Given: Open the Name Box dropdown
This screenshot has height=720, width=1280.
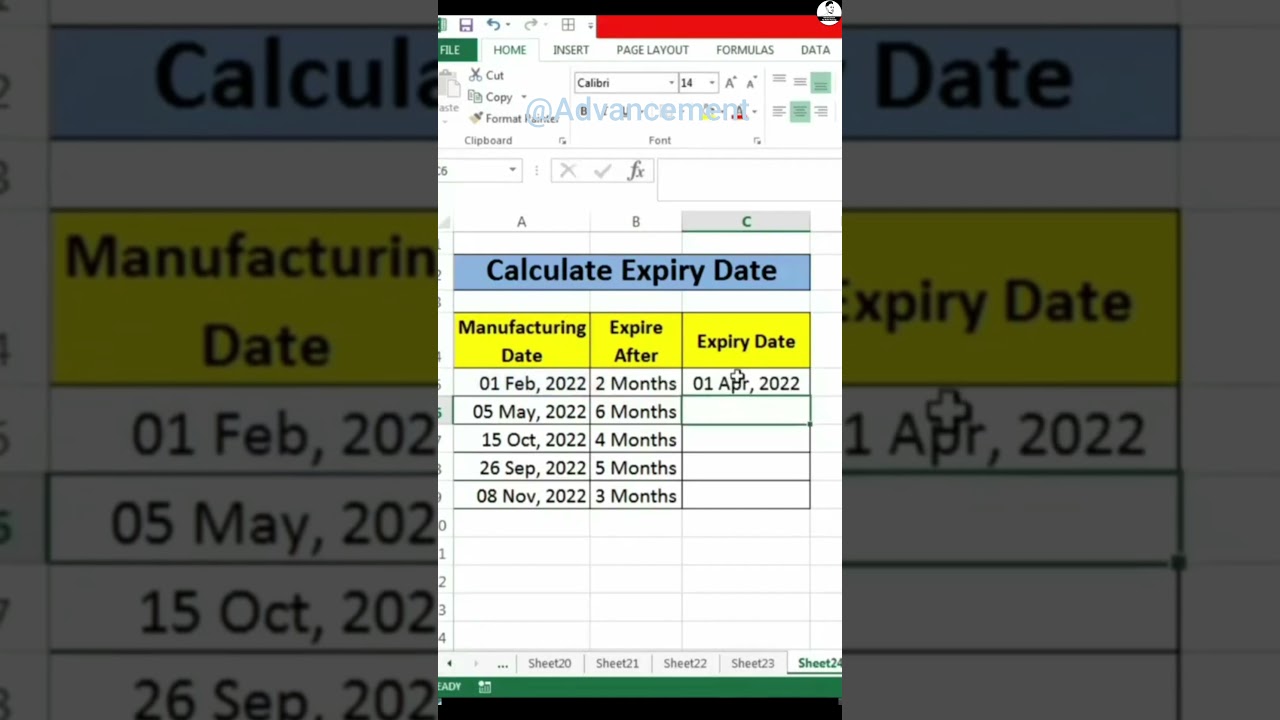Looking at the screenshot, I should point(512,171).
